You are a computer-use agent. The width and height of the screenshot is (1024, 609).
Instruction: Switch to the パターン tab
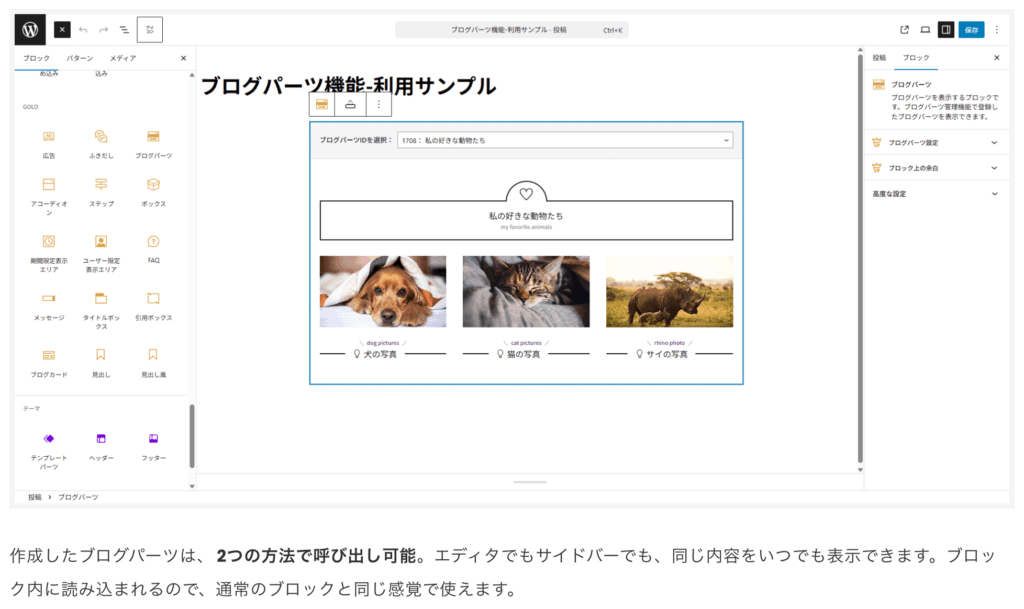pos(80,58)
